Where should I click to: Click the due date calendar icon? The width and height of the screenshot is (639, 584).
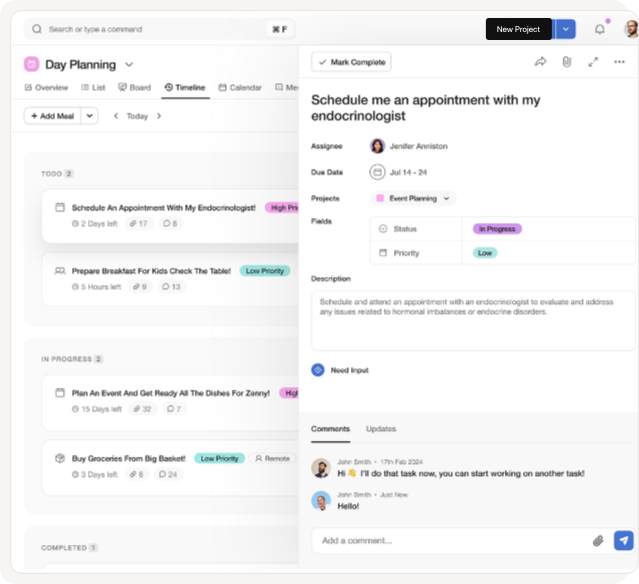pyautogui.click(x=377, y=172)
